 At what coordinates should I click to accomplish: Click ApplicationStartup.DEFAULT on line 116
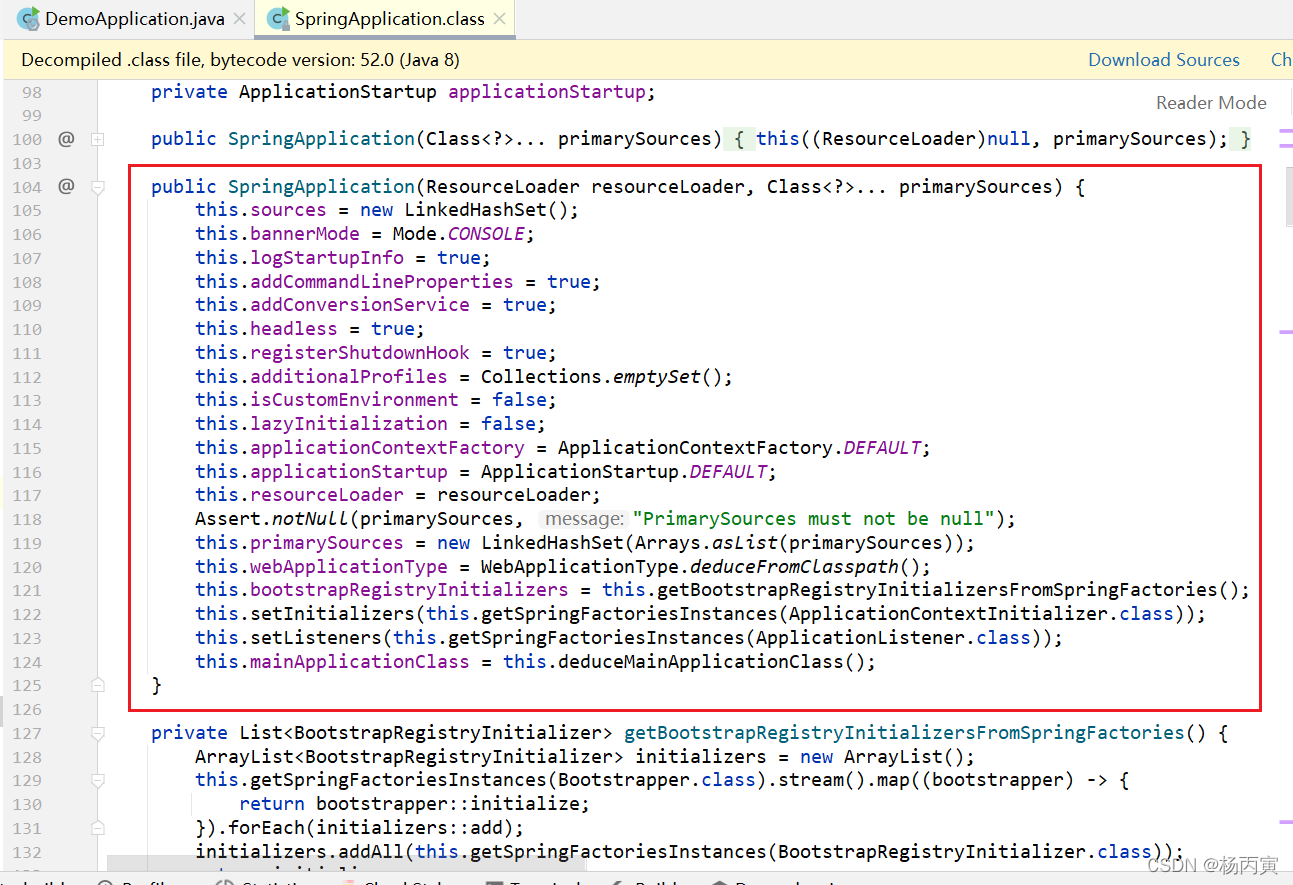click(x=624, y=472)
